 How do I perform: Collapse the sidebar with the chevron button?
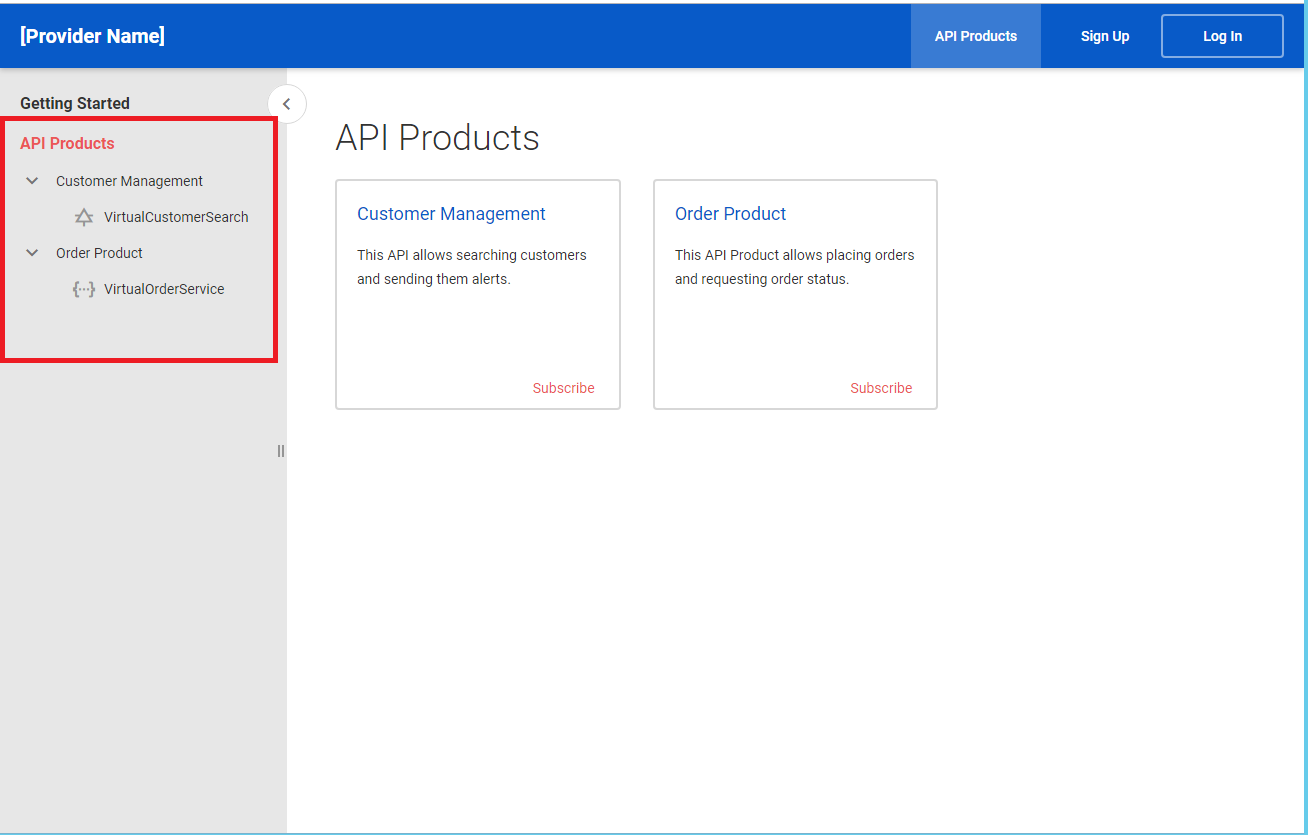pyautogui.click(x=287, y=104)
